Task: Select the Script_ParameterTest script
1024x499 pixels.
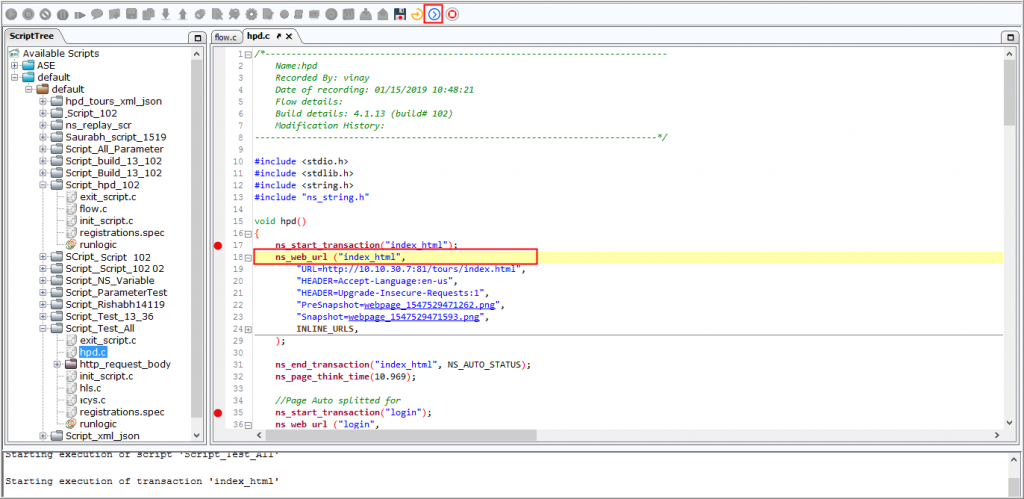Action: tap(116, 293)
